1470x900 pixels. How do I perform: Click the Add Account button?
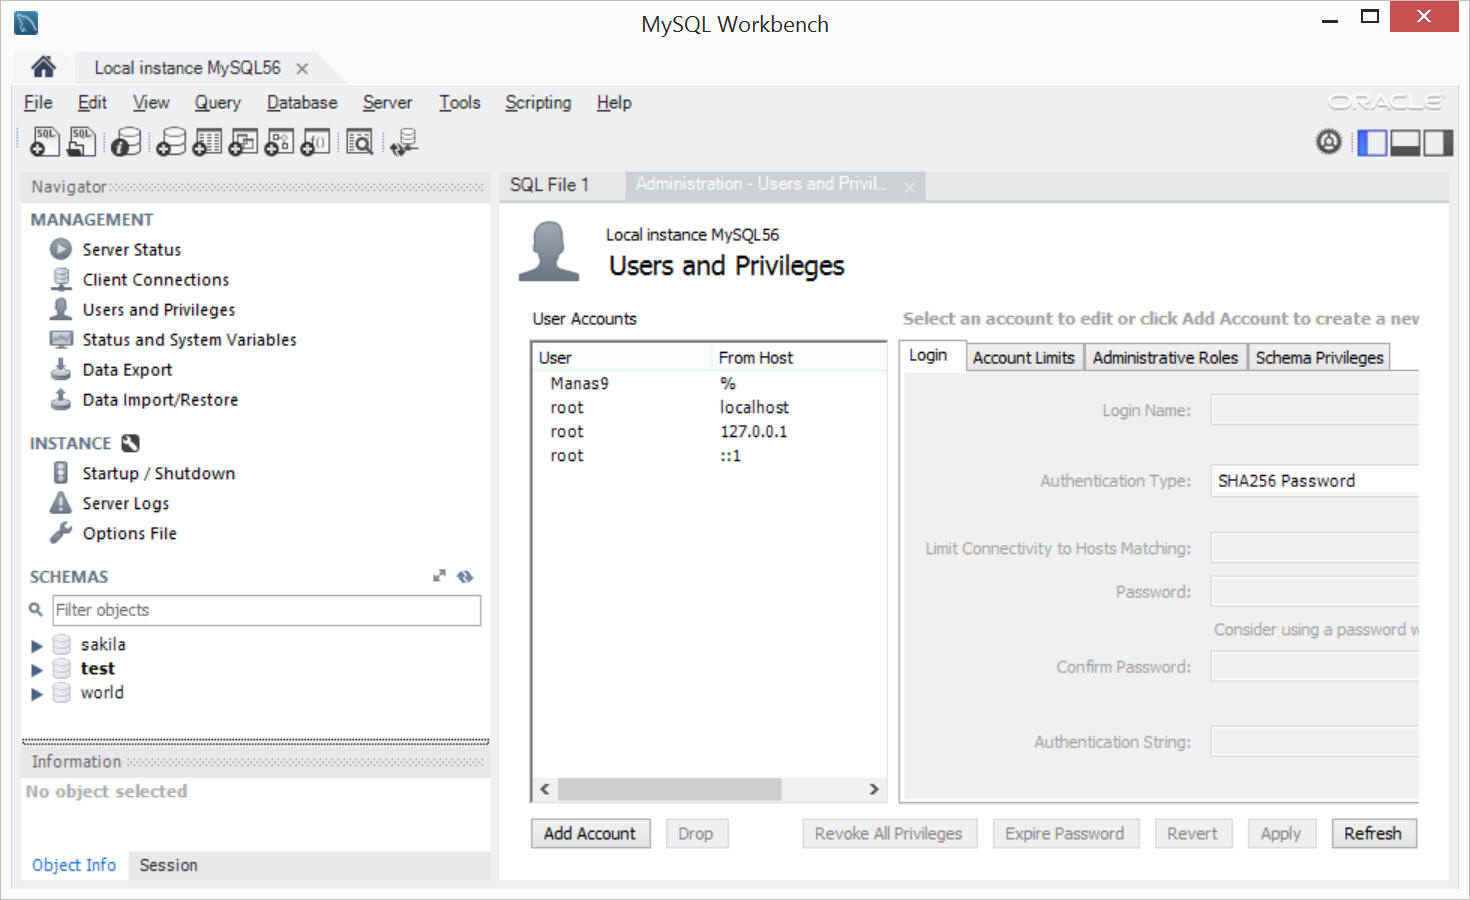(590, 834)
